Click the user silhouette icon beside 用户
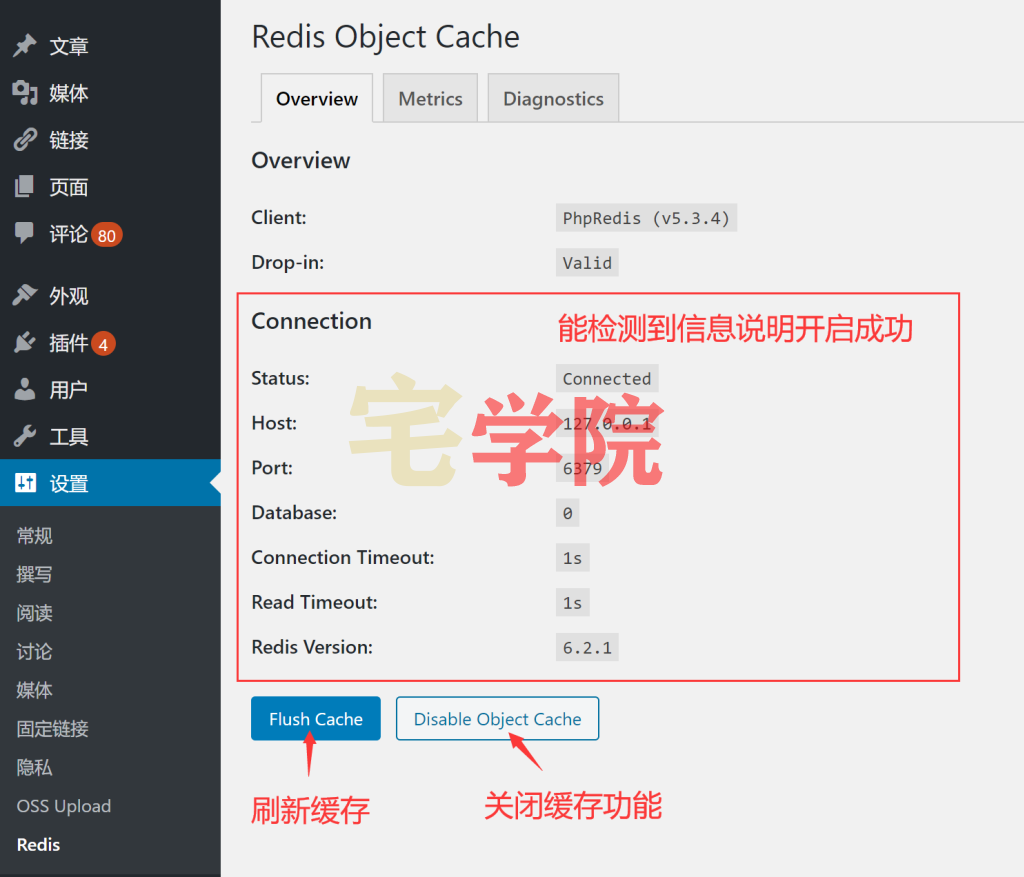 pos(25,389)
